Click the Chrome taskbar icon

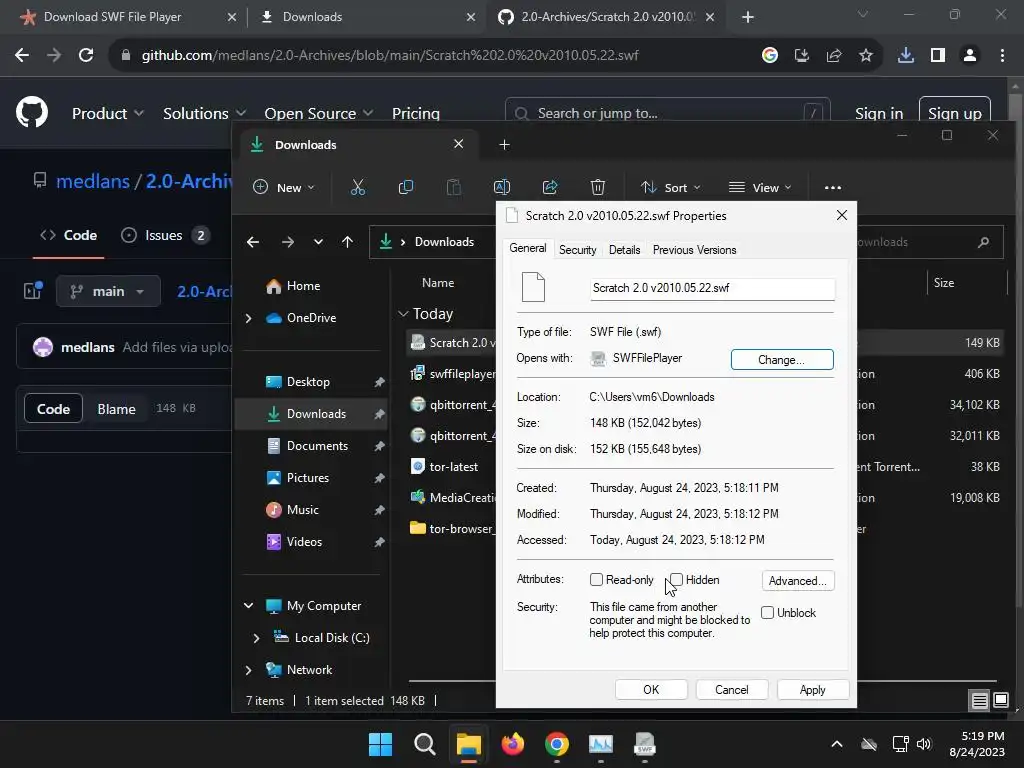click(x=556, y=744)
